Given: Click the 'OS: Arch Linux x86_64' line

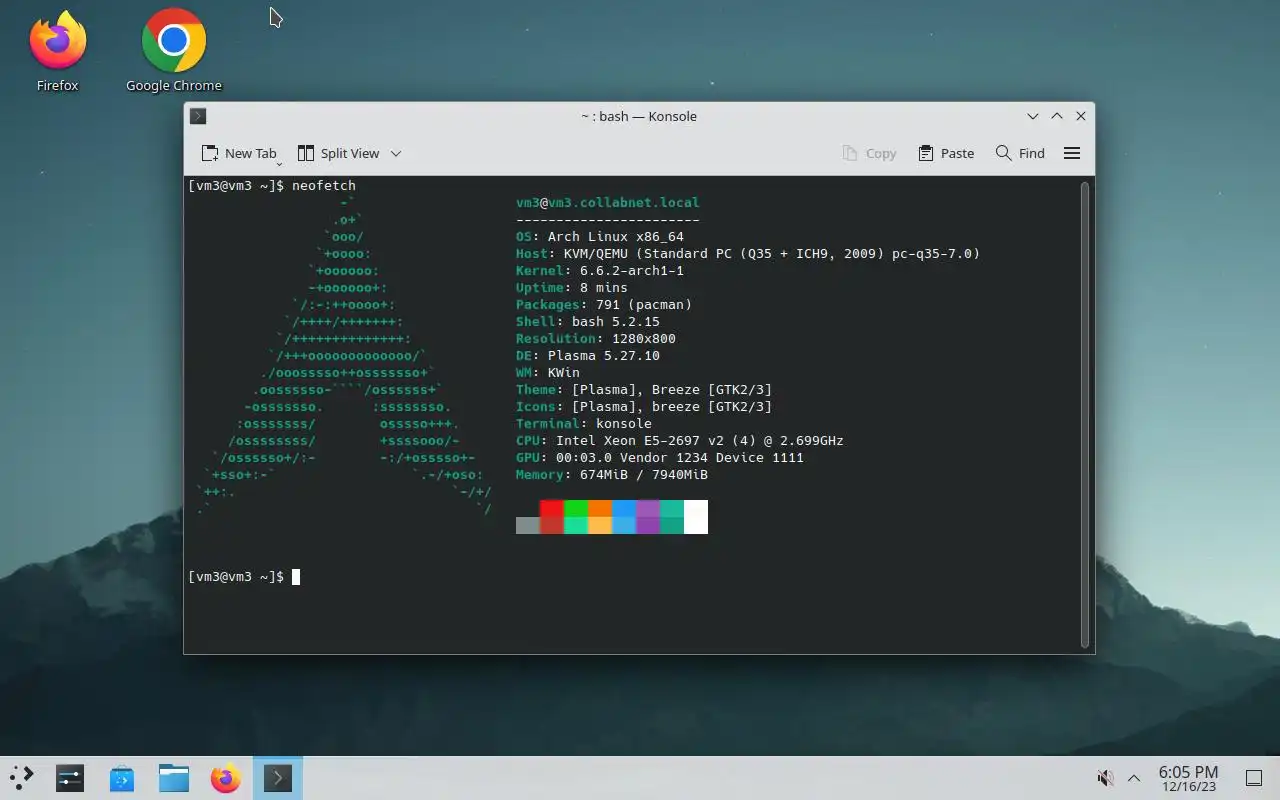Looking at the screenshot, I should [600, 237].
